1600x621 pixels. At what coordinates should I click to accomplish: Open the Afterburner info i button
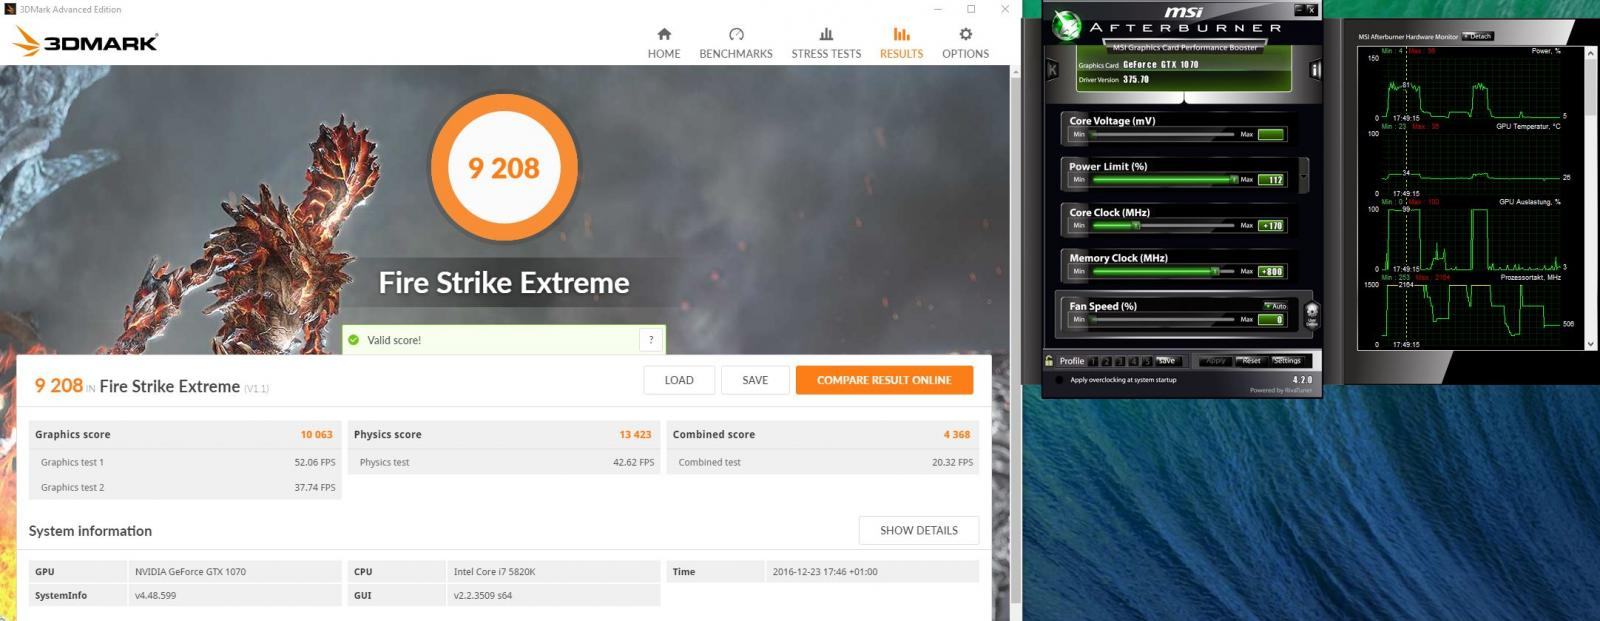[1315, 69]
